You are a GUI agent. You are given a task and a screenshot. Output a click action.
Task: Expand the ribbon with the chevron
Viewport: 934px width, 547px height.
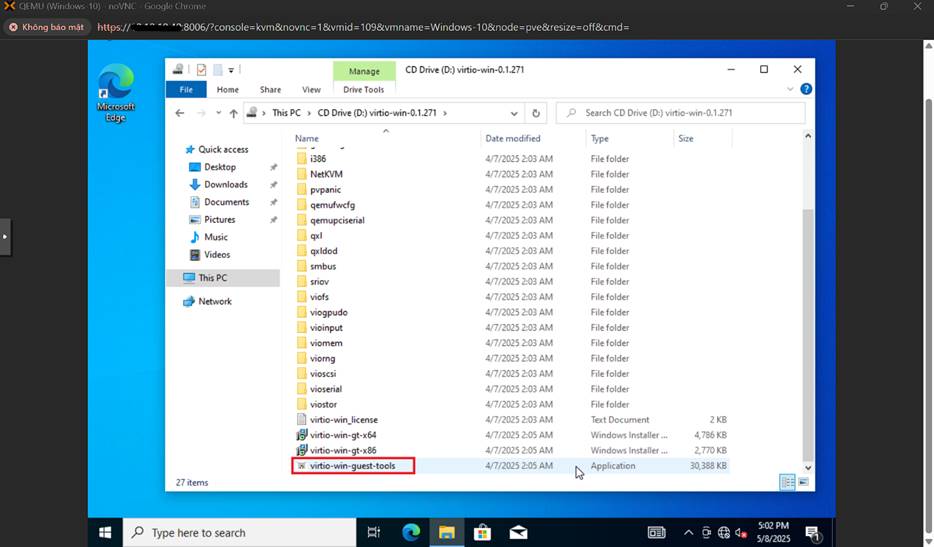click(x=789, y=89)
